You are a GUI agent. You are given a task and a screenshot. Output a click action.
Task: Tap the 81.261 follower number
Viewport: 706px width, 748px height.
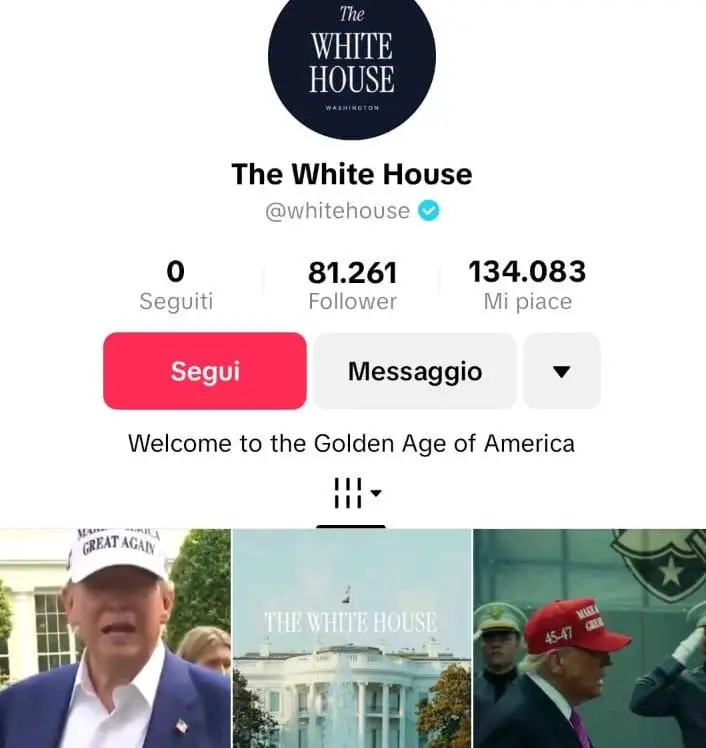[353, 272]
